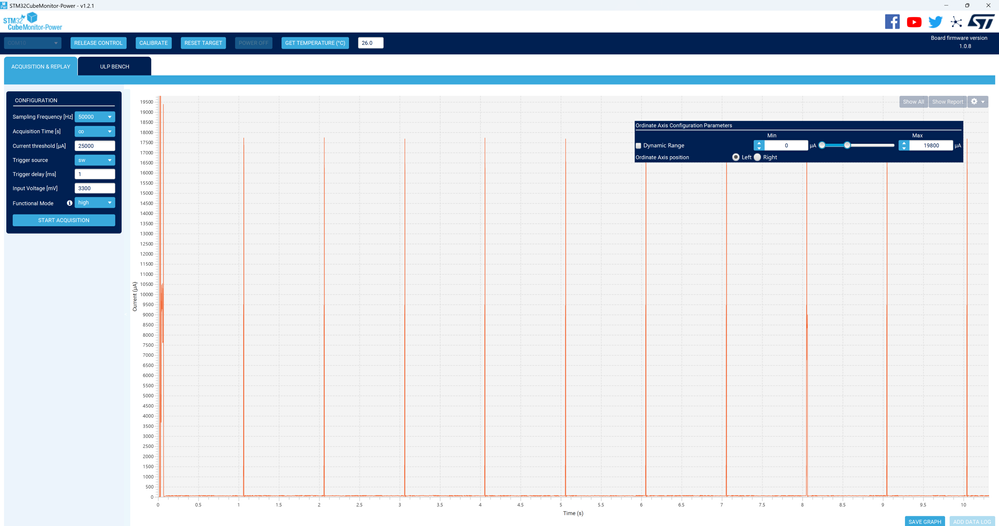This screenshot has width=999, height=526.
Task: Click the app icon in title bar
Action: coord(4,5)
